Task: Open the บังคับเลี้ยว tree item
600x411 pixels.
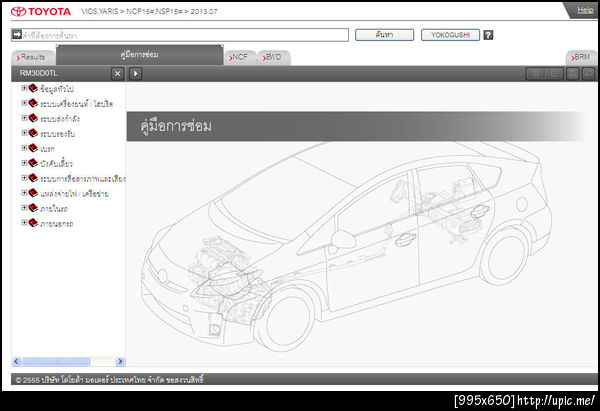Action: (56, 163)
